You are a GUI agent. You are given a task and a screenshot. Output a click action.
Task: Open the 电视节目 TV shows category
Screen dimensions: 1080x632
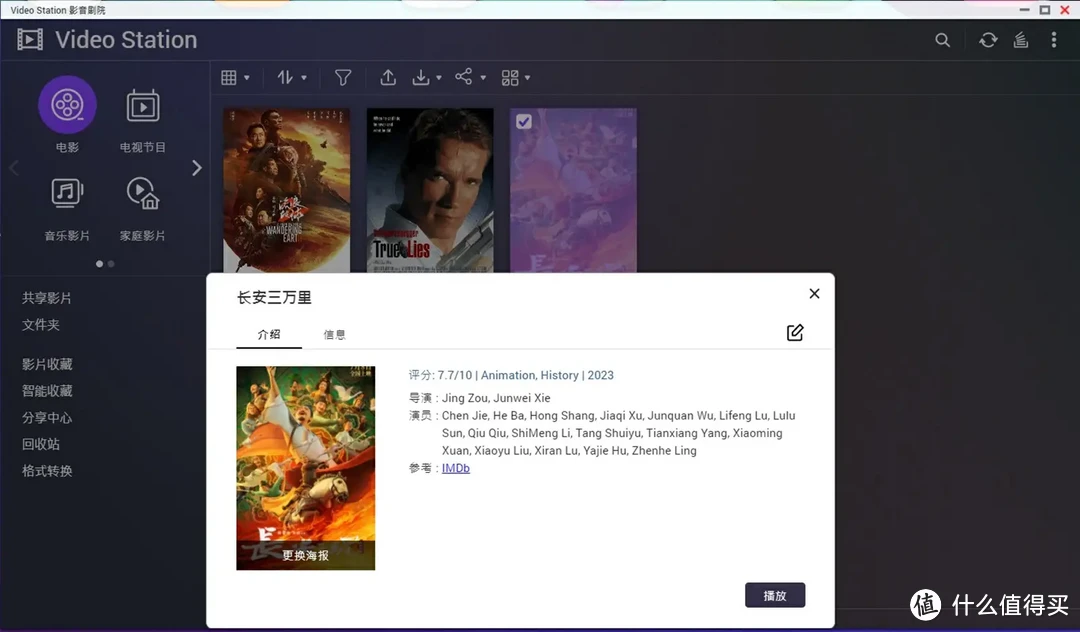click(143, 105)
